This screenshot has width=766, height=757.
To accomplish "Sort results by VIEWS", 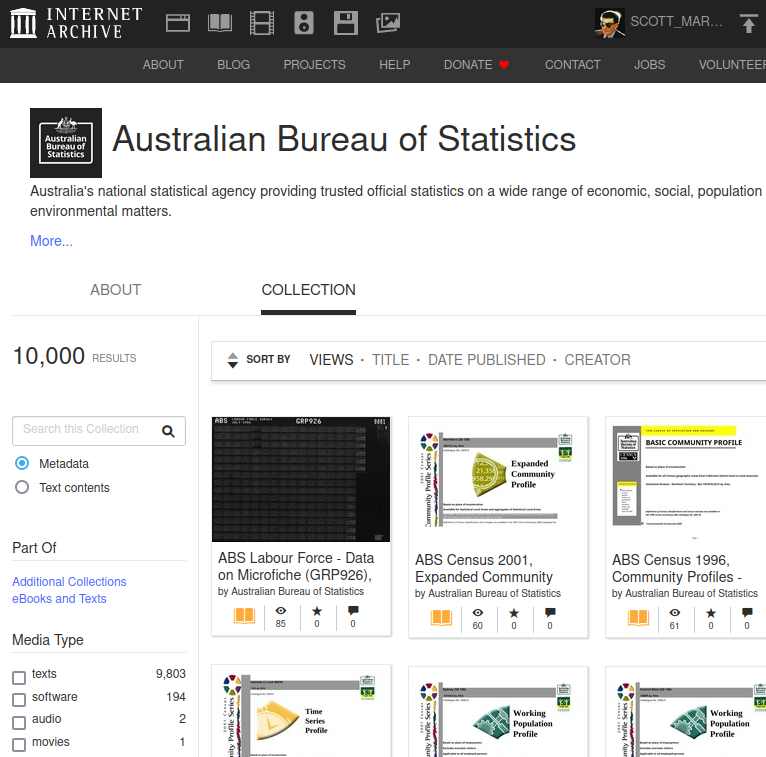I will click(x=331, y=360).
